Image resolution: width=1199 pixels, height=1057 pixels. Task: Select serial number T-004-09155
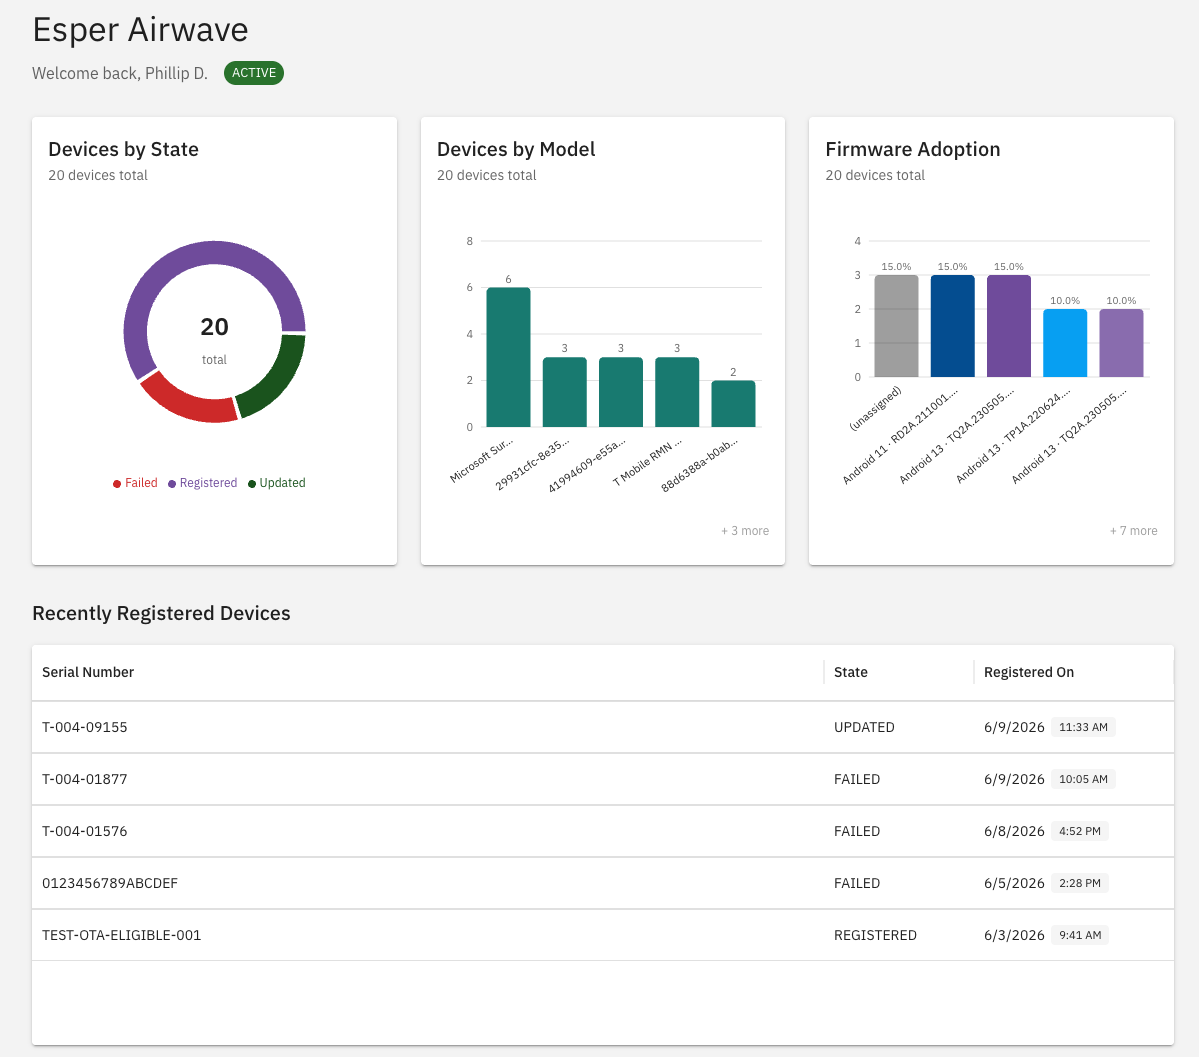pos(85,727)
